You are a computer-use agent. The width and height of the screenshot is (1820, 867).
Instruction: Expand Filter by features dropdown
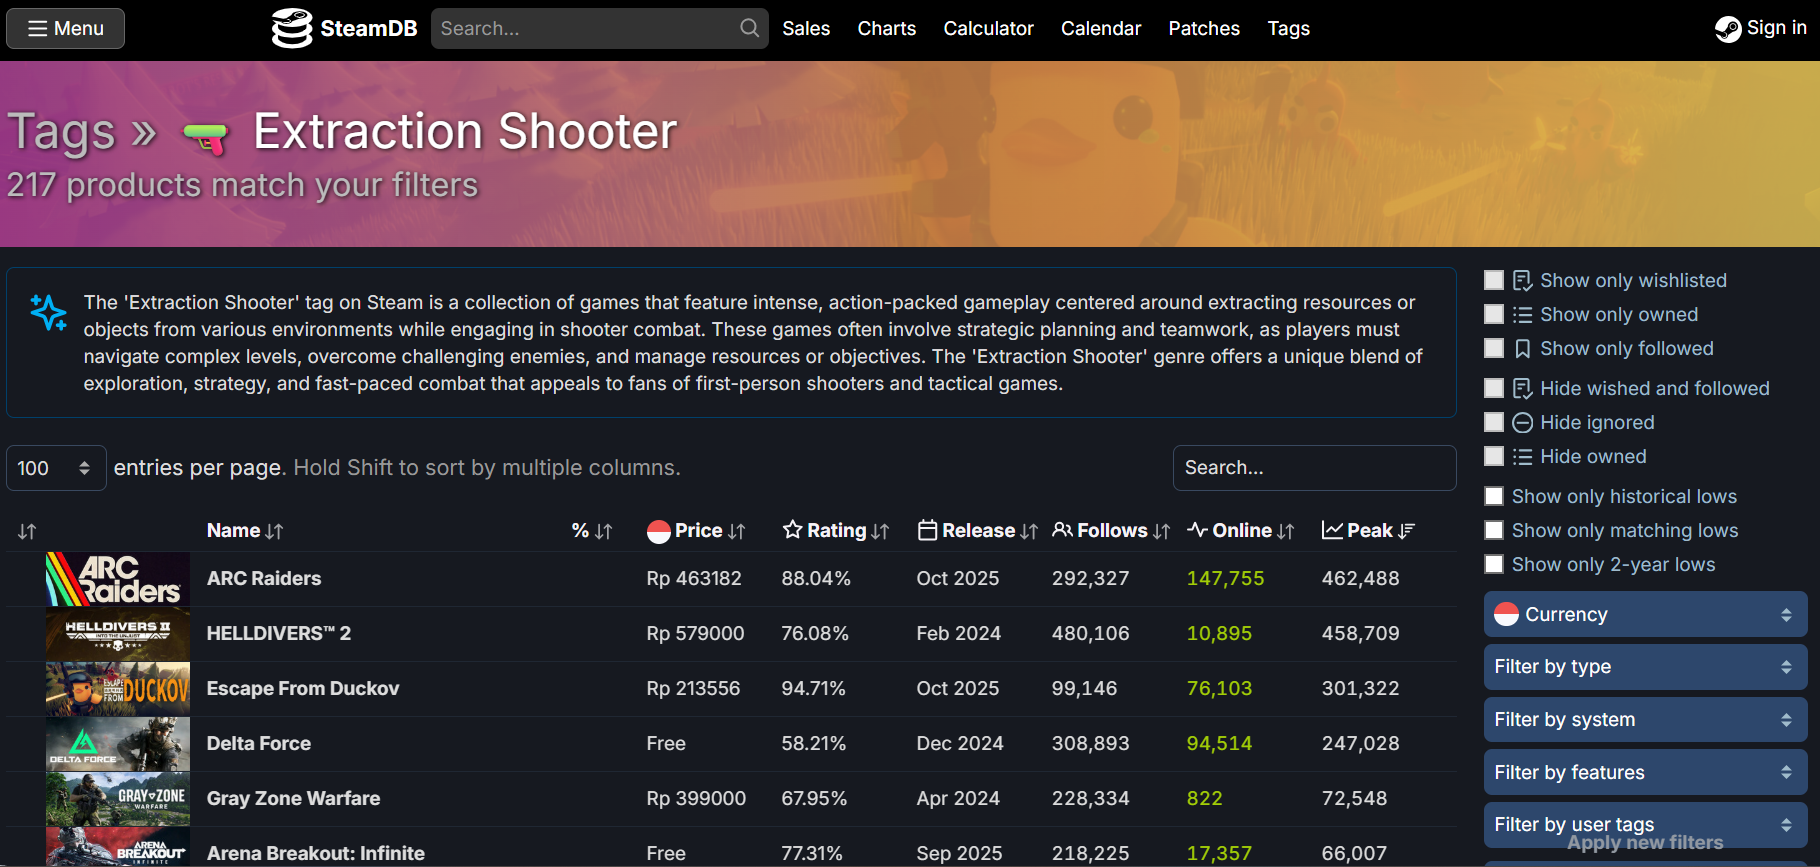coord(1645,772)
